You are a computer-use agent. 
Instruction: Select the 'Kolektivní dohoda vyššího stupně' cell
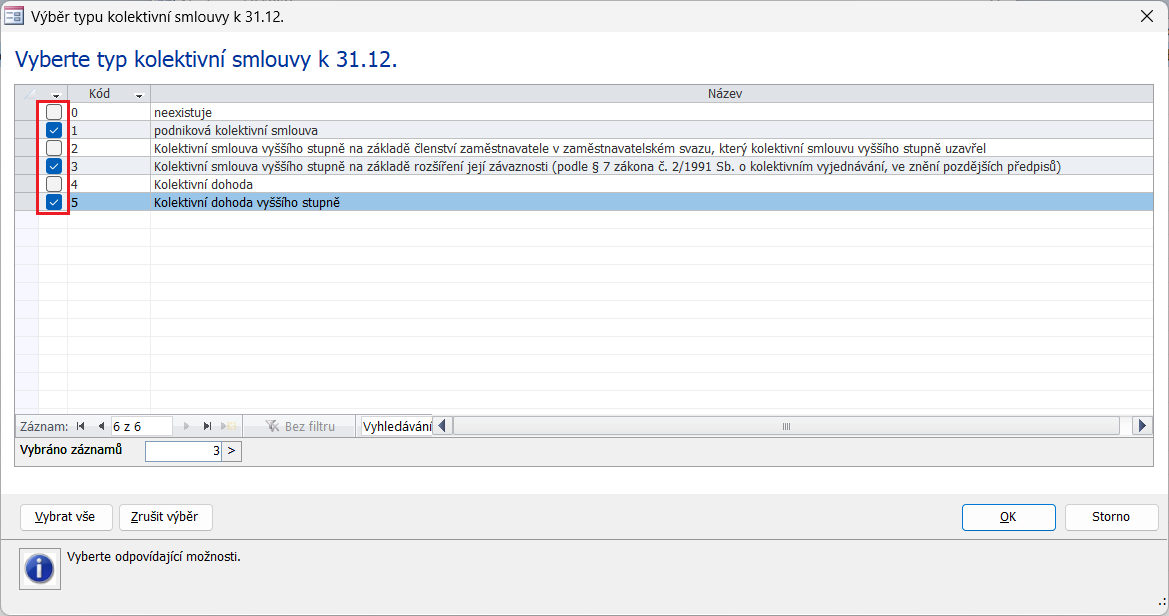[x=652, y=202]
